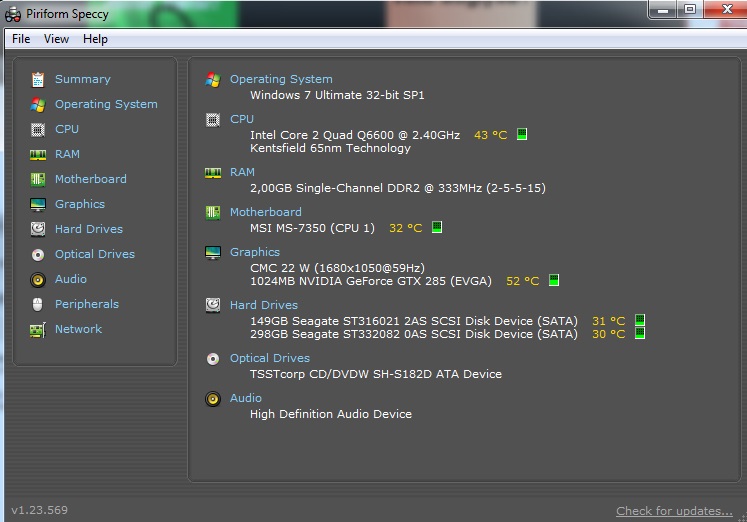Click the RAM stick icon in main panel
Screen dimensions: 747x522
pos(213,173)
